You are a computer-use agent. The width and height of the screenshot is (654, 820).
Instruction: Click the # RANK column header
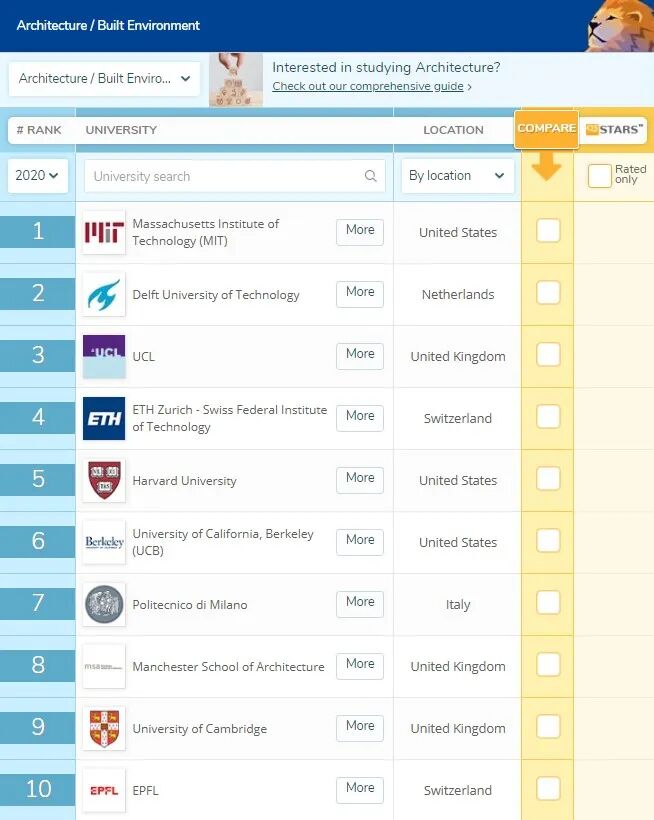tap(39, 130)
